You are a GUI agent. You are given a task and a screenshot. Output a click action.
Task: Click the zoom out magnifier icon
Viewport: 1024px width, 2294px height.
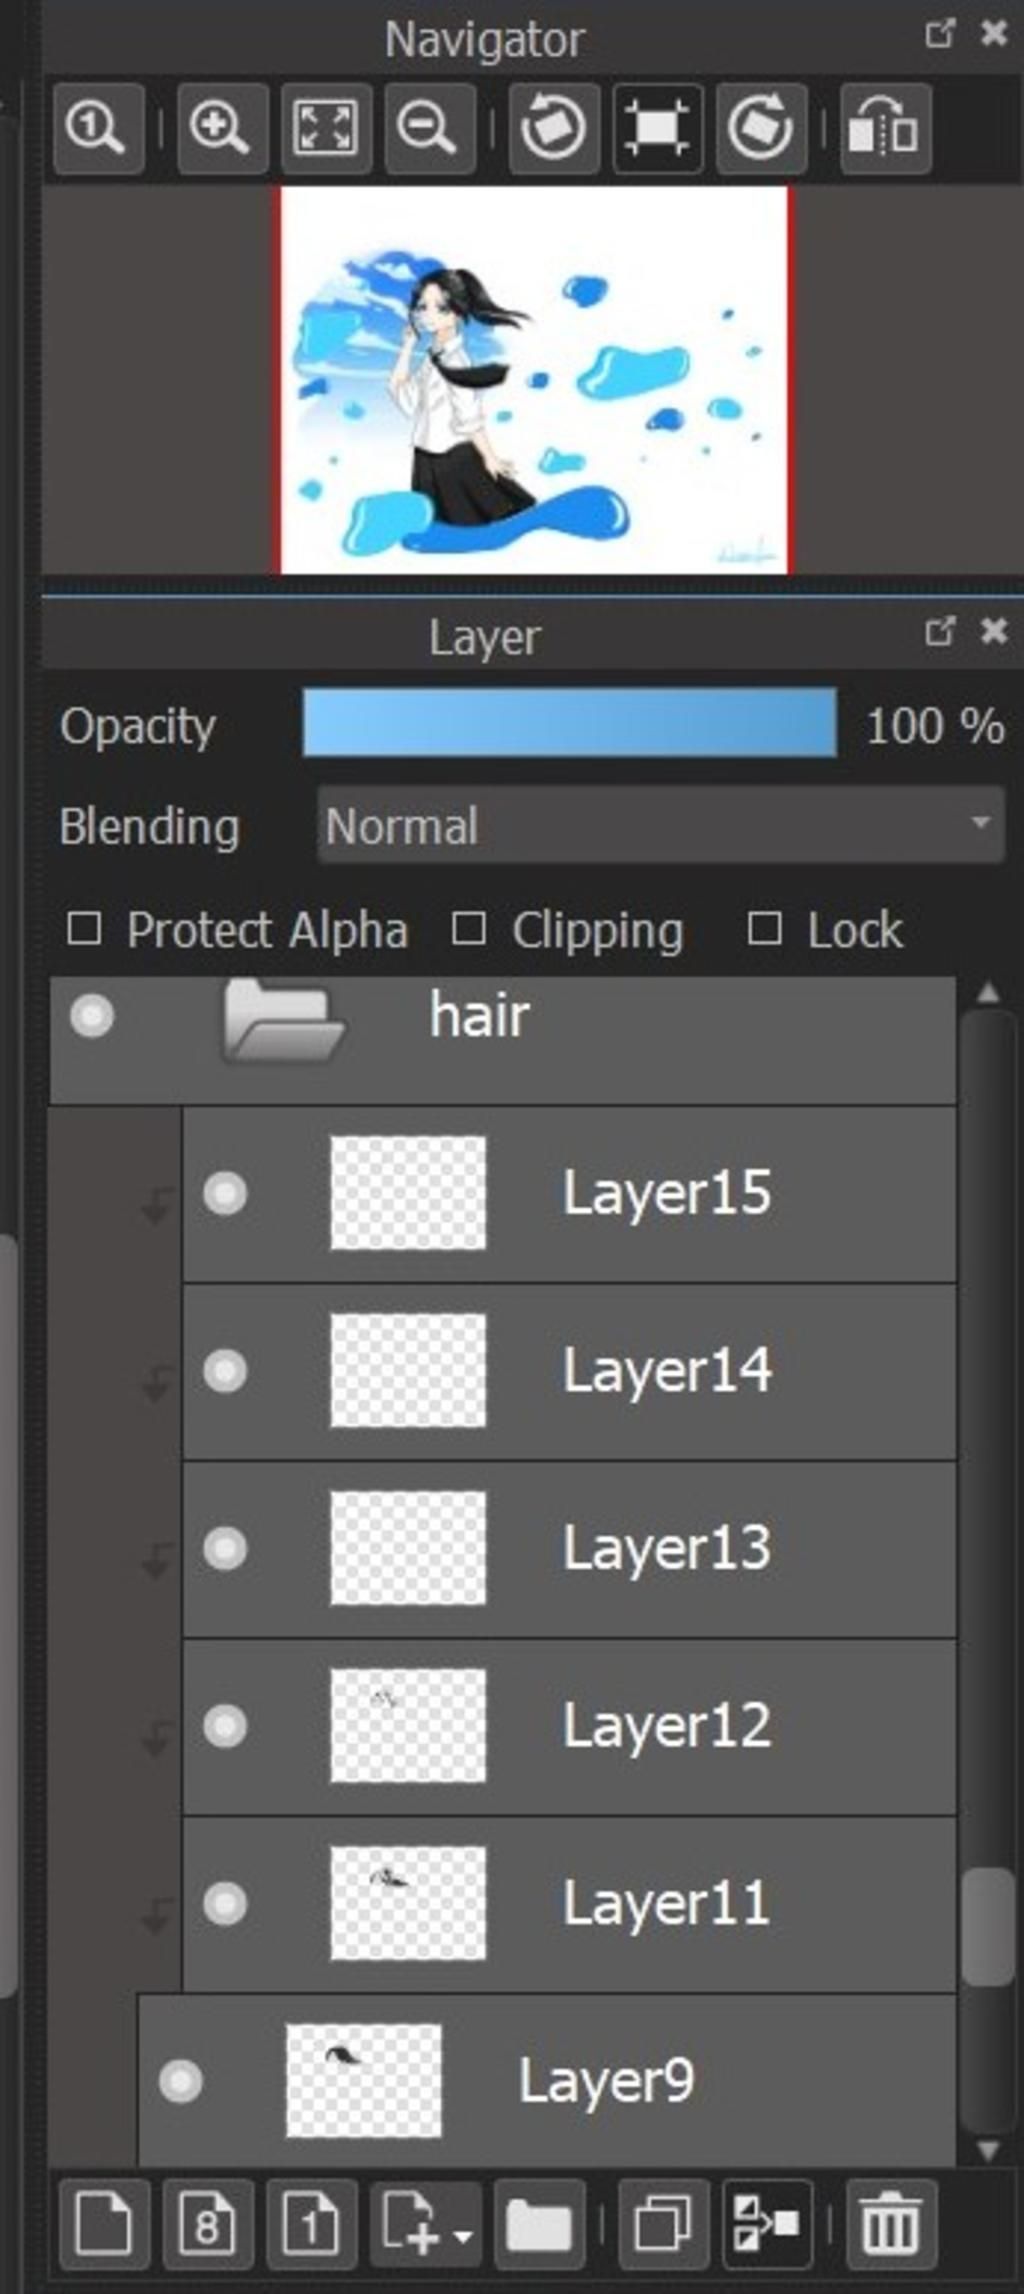point(429,129)
